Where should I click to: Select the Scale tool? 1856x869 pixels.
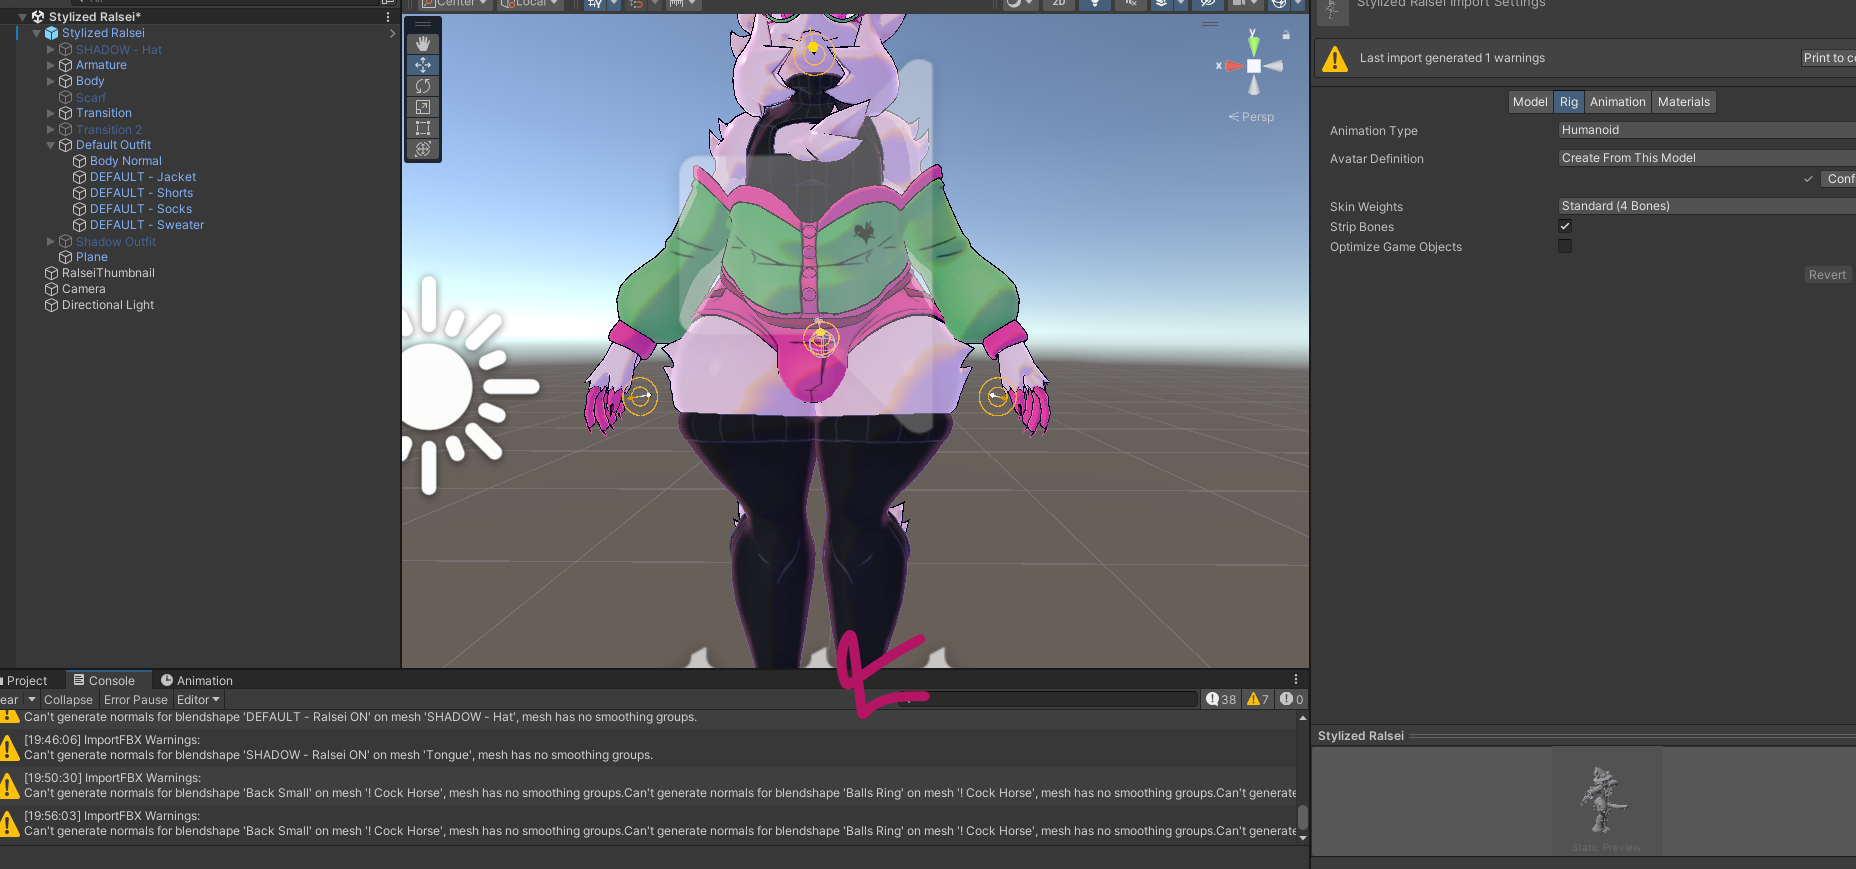click(x=423, y=107)
